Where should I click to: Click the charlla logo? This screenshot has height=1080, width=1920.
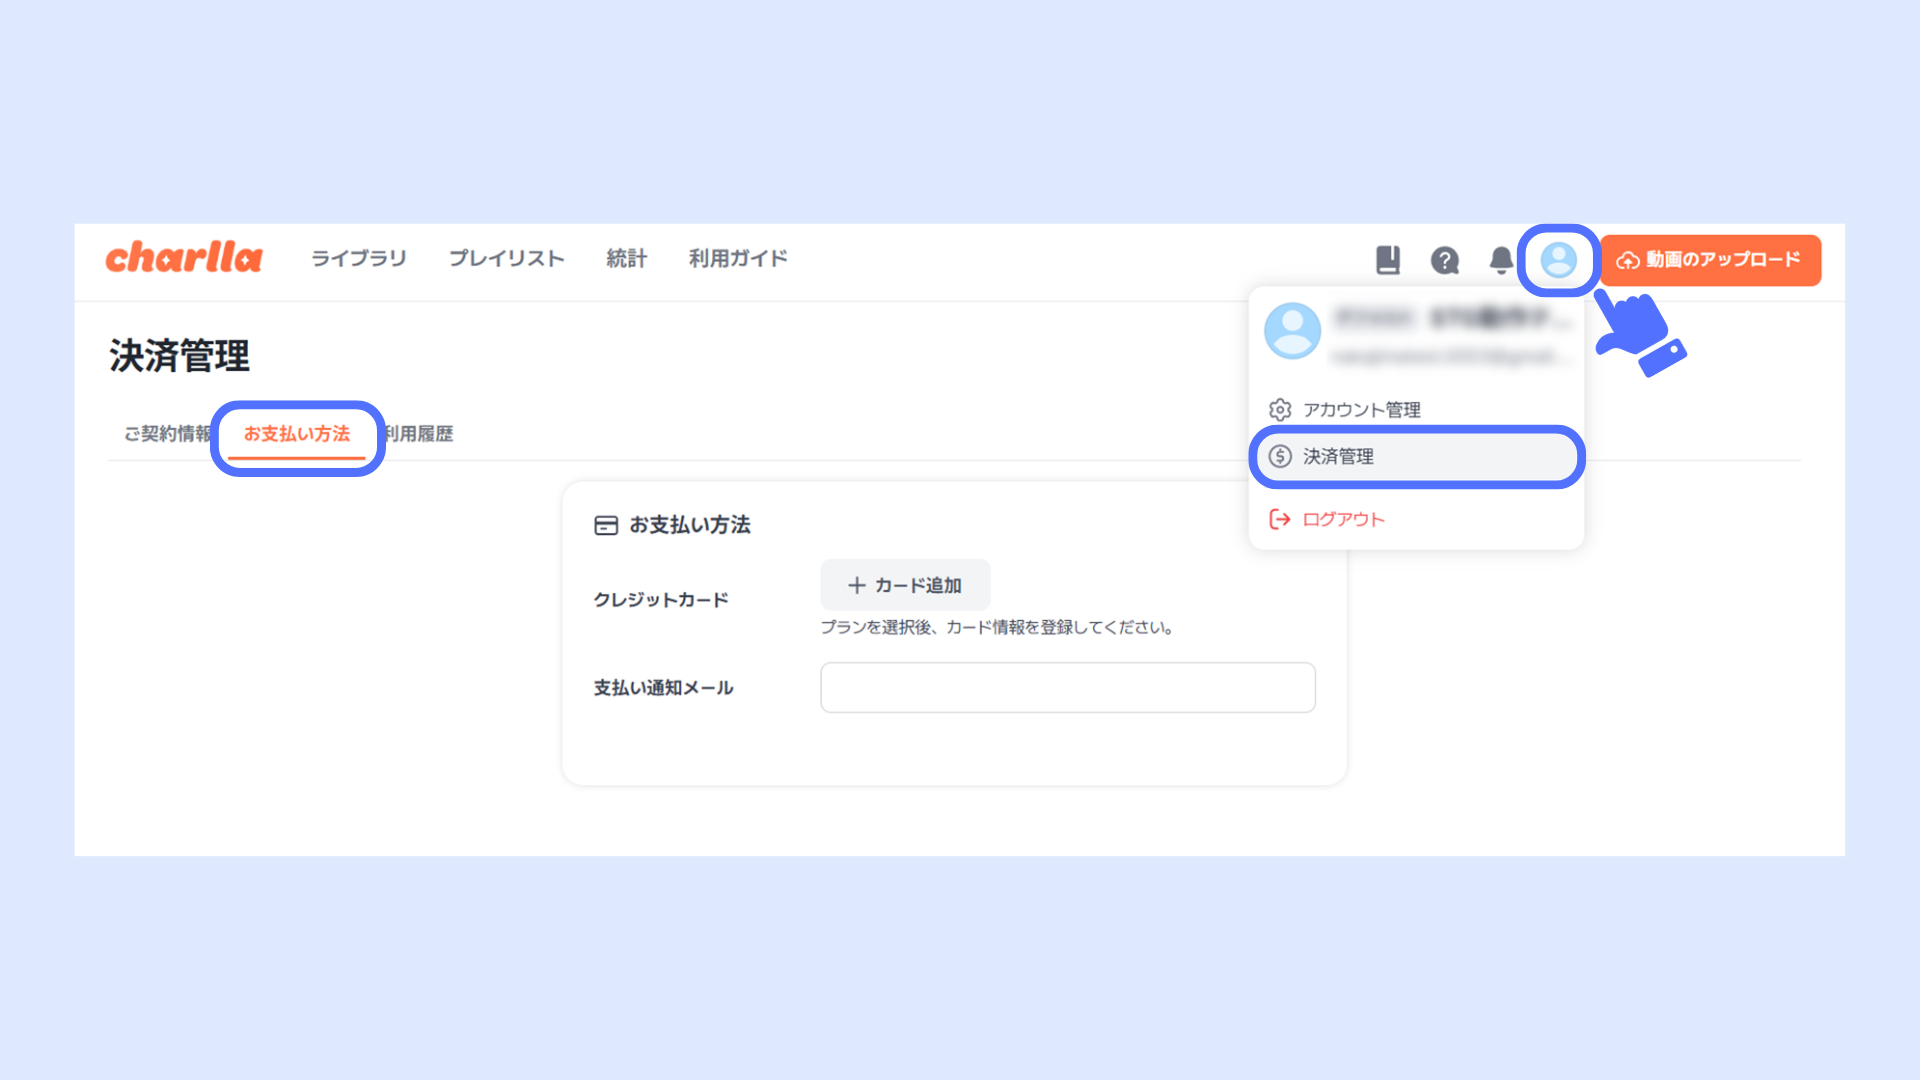[x=184, y=258]
